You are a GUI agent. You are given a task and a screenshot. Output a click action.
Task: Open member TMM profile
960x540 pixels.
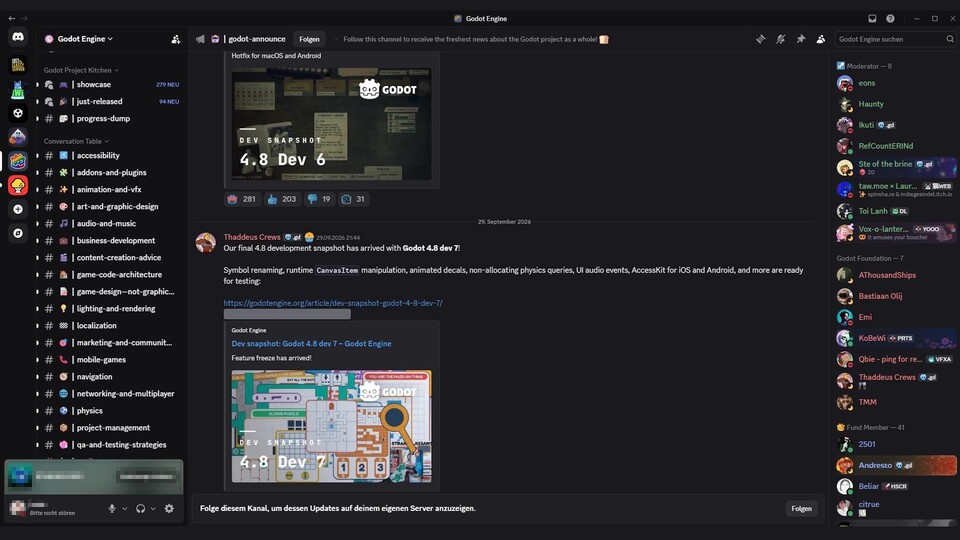point(895,402)
